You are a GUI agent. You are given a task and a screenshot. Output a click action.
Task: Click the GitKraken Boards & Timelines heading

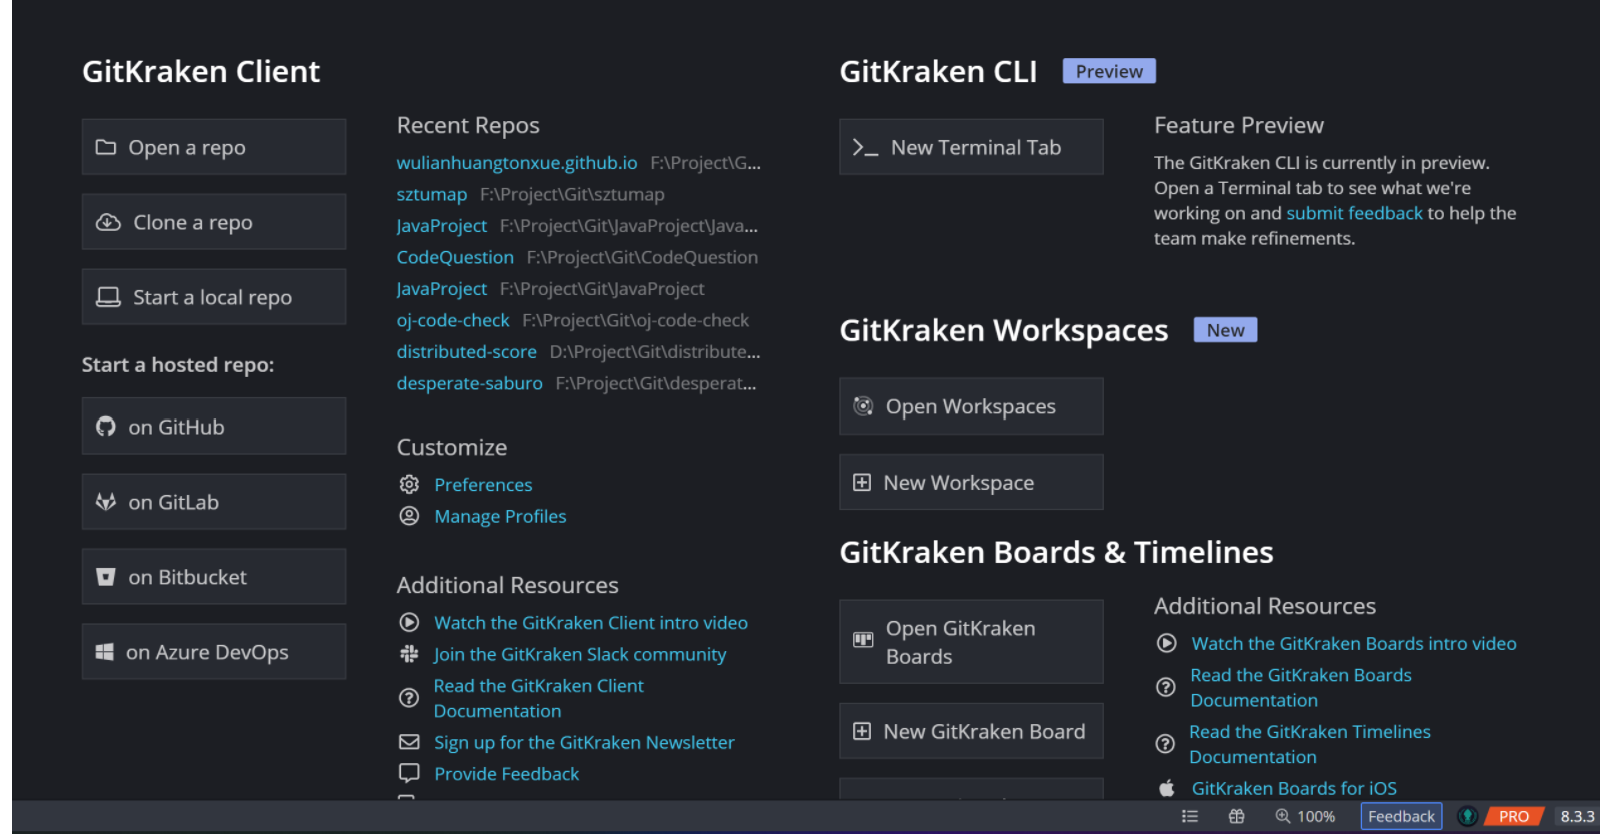click(1056, 552)
